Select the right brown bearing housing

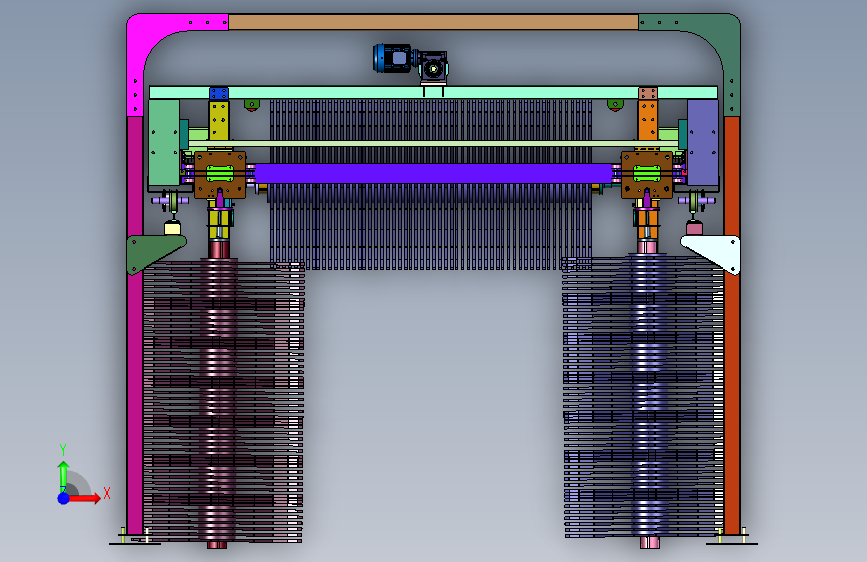tap(647, 175)
